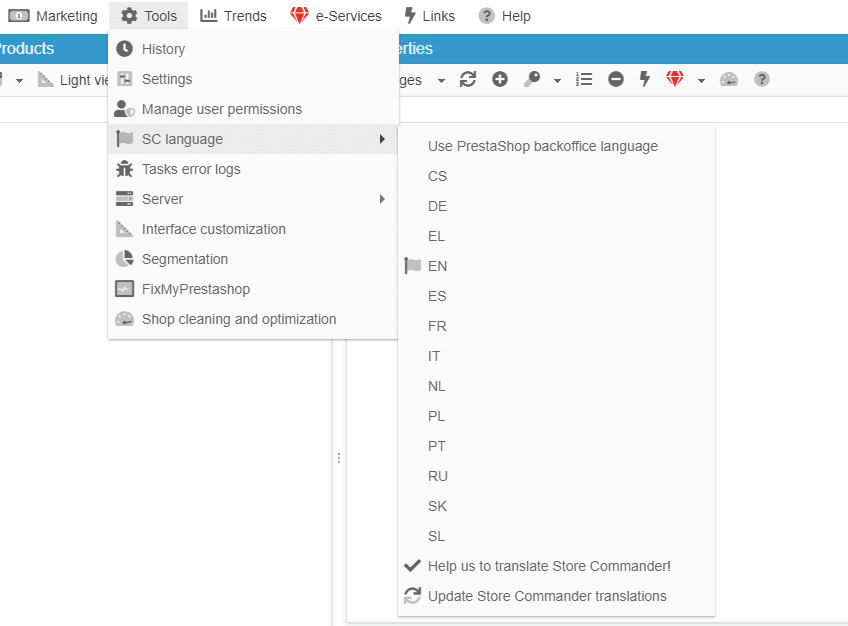Click the refresh icon in properties toolbar
The image size is (848, 626).
click(x=468, y=80)
